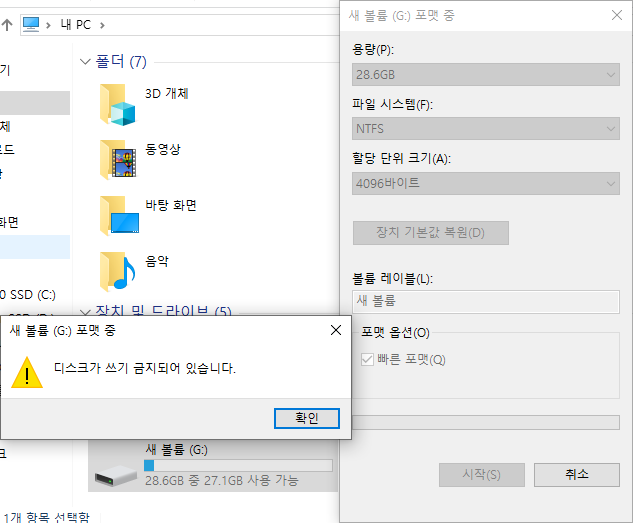This screenshot has width=633, height=523.
Task: Click 내 PC in the address breadcrumb
Action: pos(76,25)
